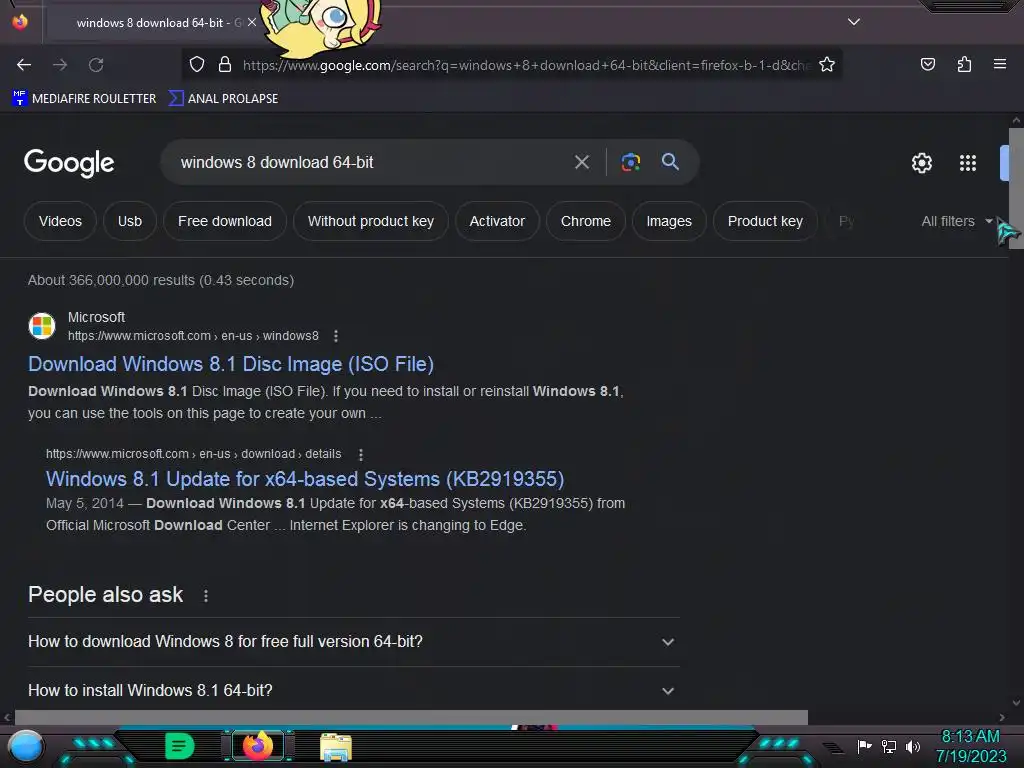Open the second bookmark in the bookmarks bar
The height and width of the screenshot is (768, 1024).
224,99
